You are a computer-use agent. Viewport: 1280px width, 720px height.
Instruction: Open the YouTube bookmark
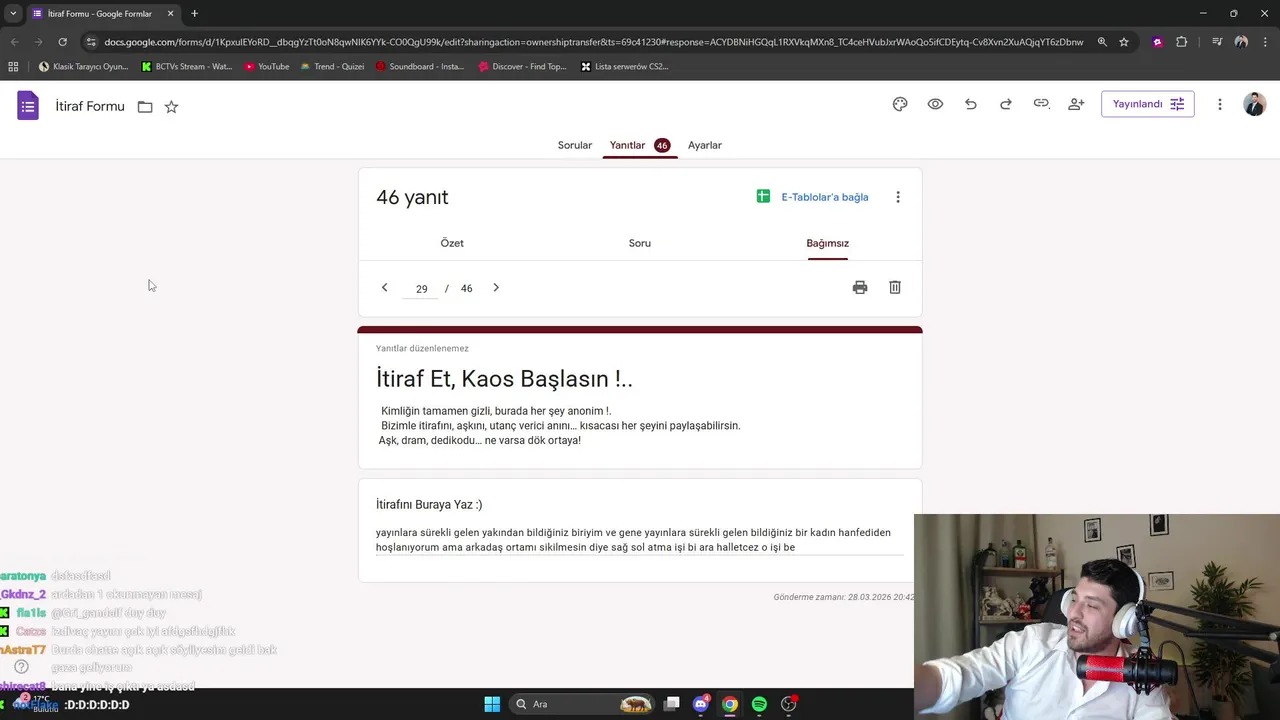click(267, 66)
